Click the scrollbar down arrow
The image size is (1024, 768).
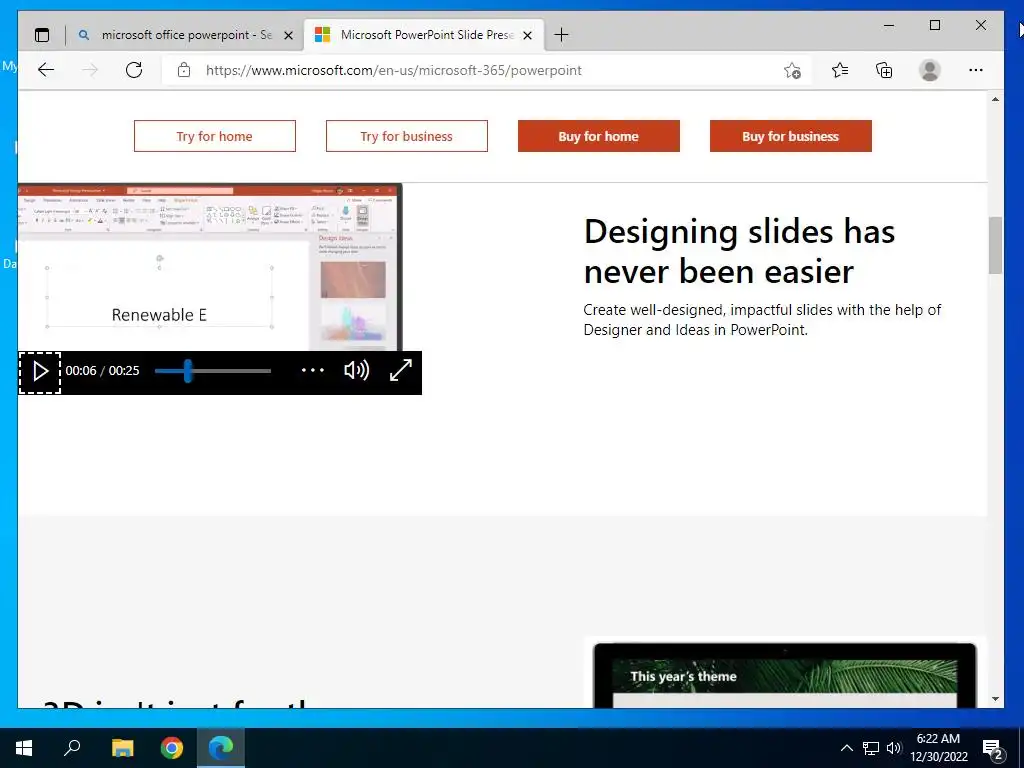click(995, 699)
